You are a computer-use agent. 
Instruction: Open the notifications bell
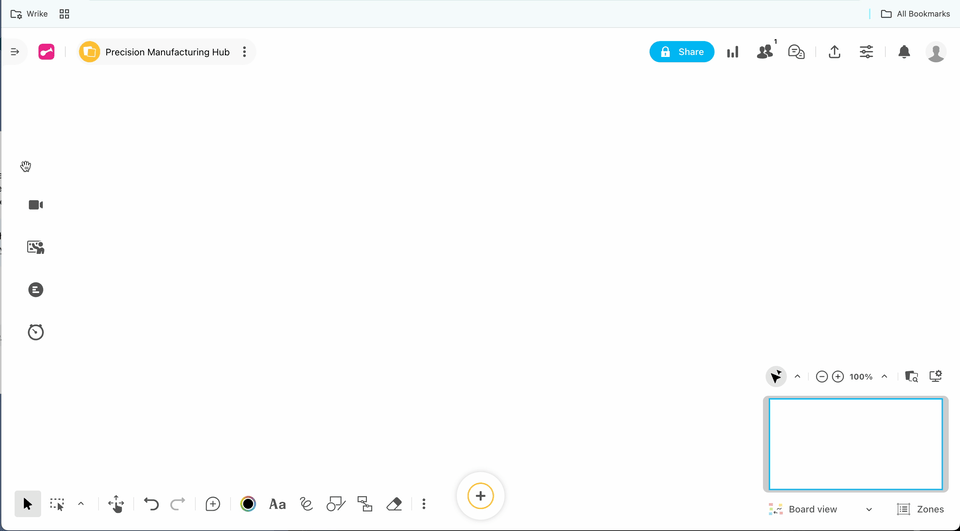[904, 52]
